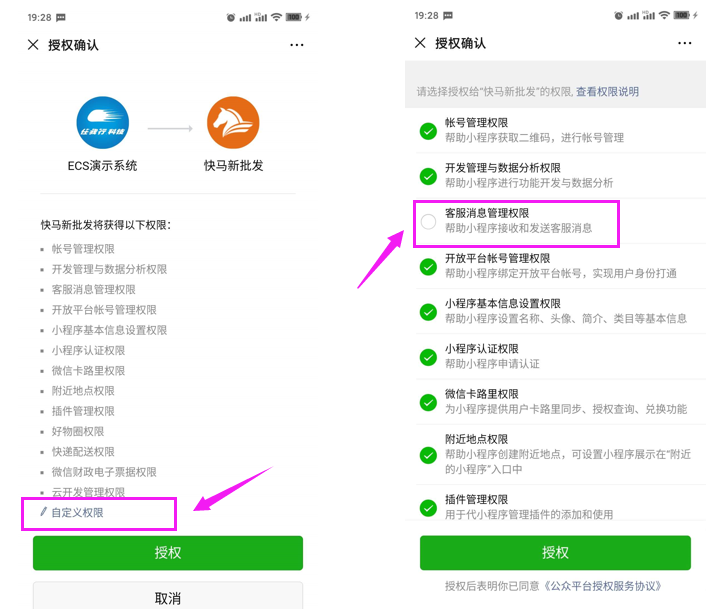Image resolution: width=723 pixels, height=613 pixels.
Task: Open 公众平台授权服务协议 agreement link
Action: tap(602, 586)
